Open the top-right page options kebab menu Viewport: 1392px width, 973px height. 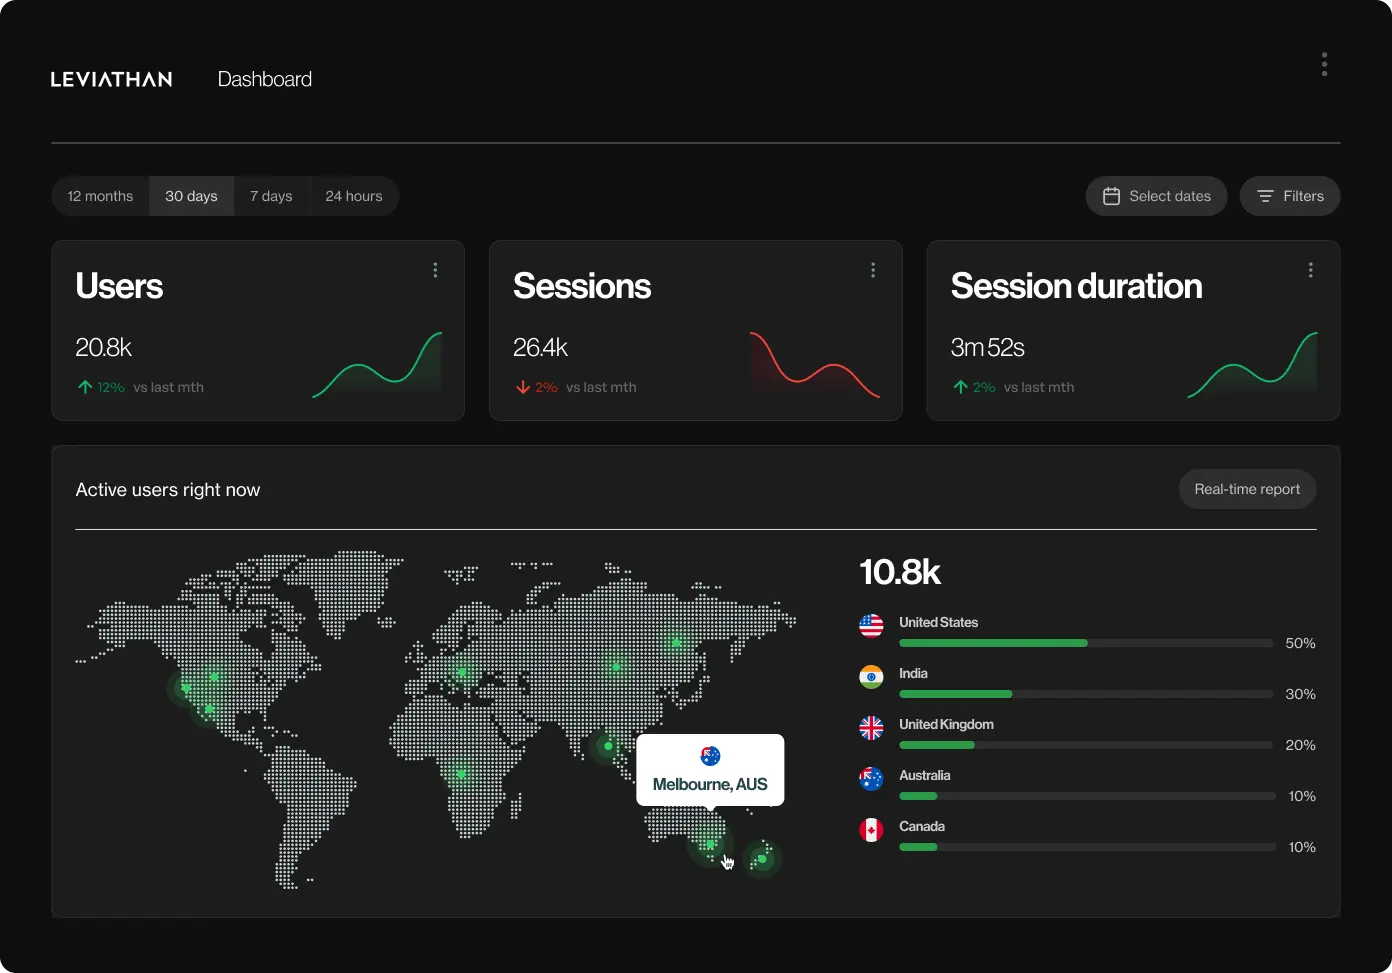[x=1324, y=65]
